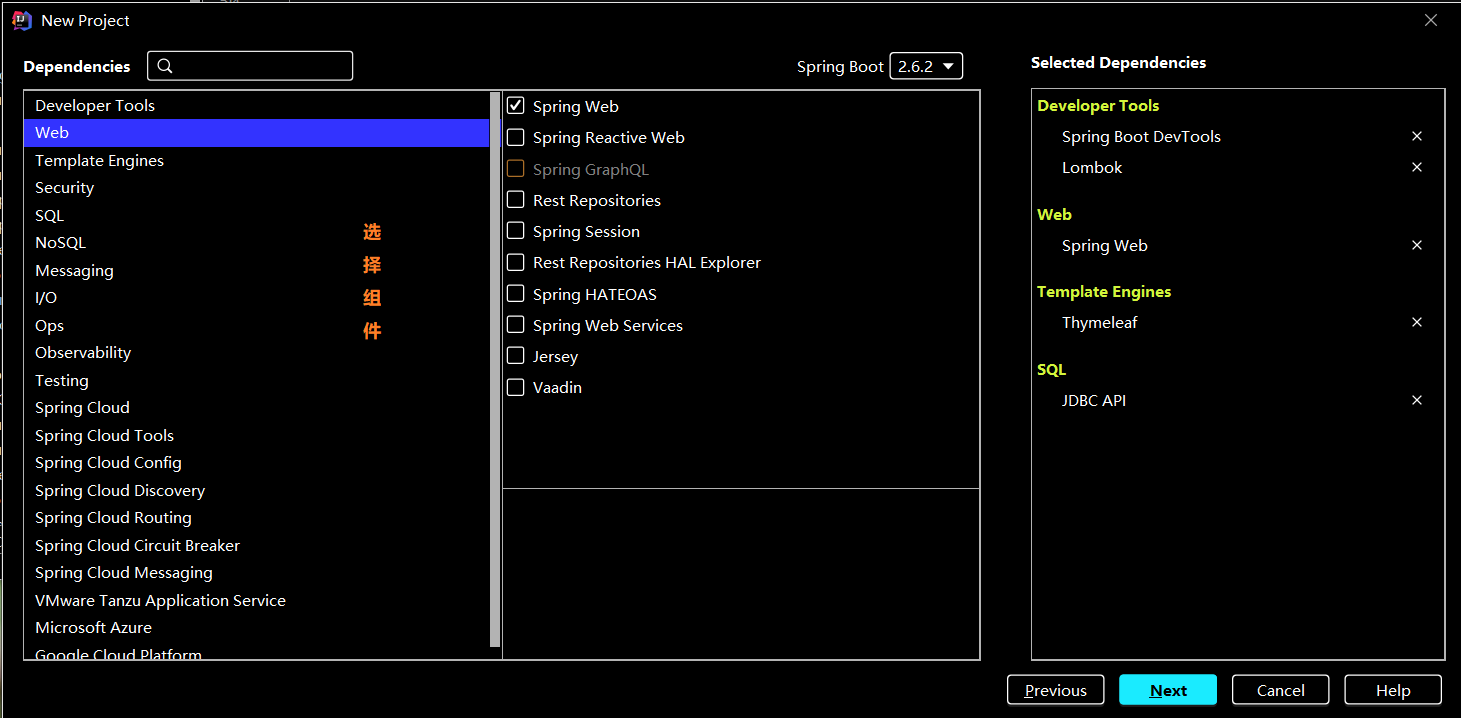Image resolution: width=1461 pixels, height=718 pixels.
Task: Click the SQL heading in selected panel
Action: 1051,369
